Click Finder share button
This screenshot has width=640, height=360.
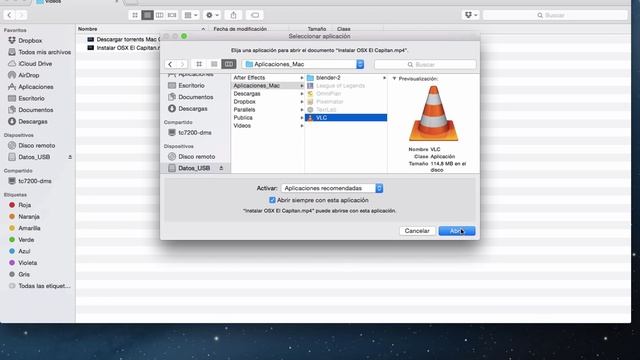(233, 15)
